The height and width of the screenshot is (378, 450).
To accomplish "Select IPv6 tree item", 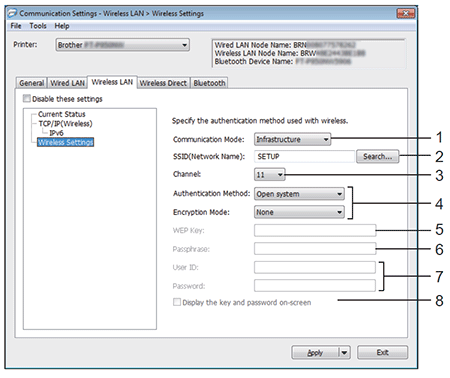I will tap(56, 133).
